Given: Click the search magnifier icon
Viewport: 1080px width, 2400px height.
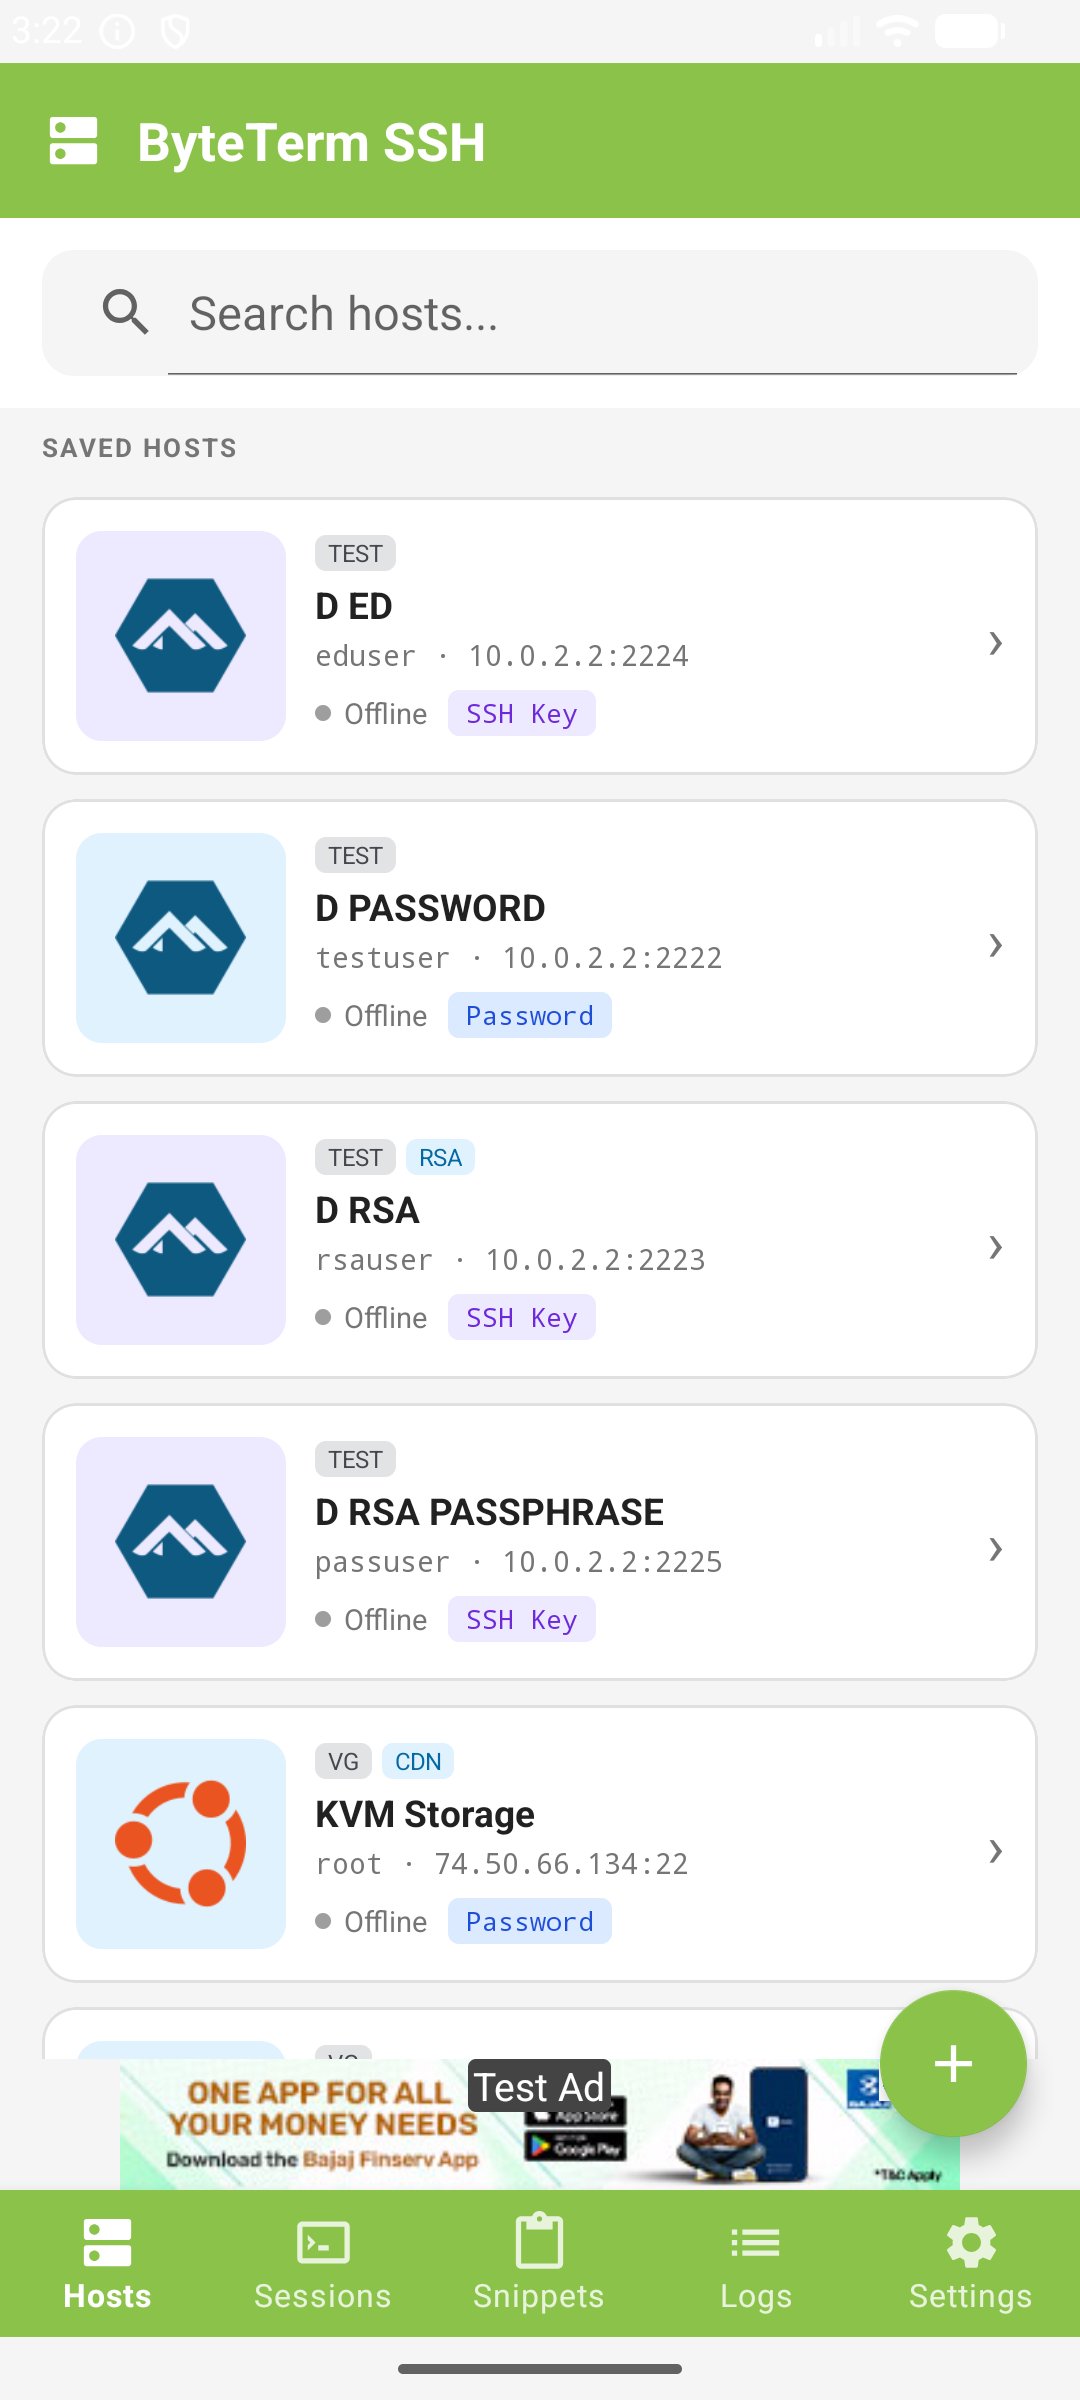Looking at the screenshot, I should (126, 312).
